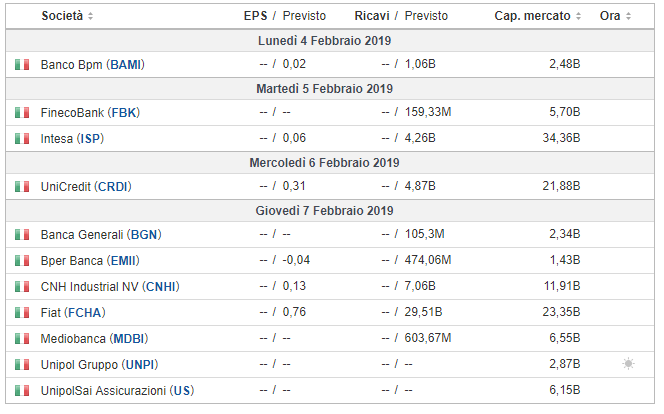Click market cap value 11,91B
Screen dimensions: 664x414
[x=562, y=286]
